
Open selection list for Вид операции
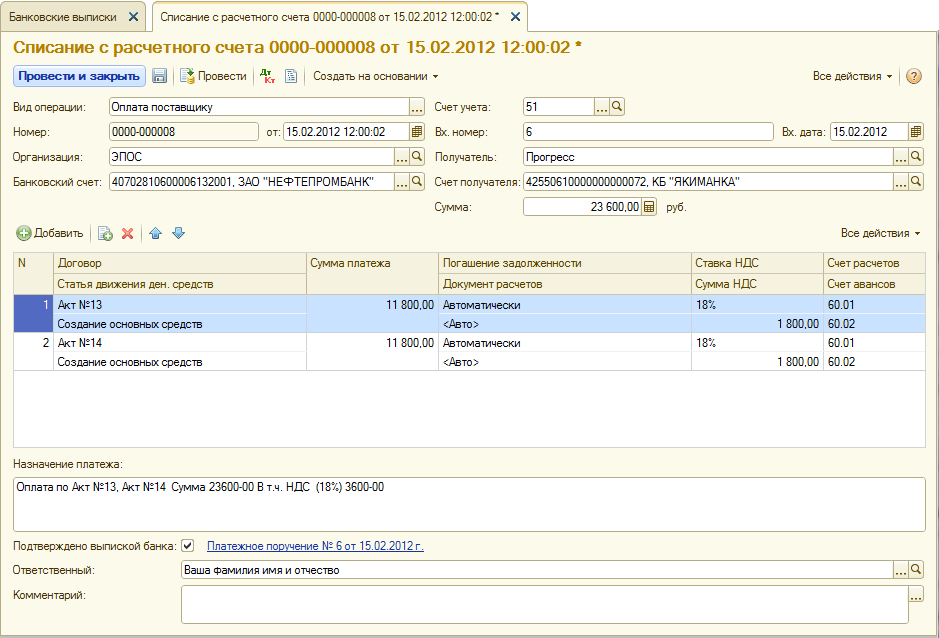(417, 107)
